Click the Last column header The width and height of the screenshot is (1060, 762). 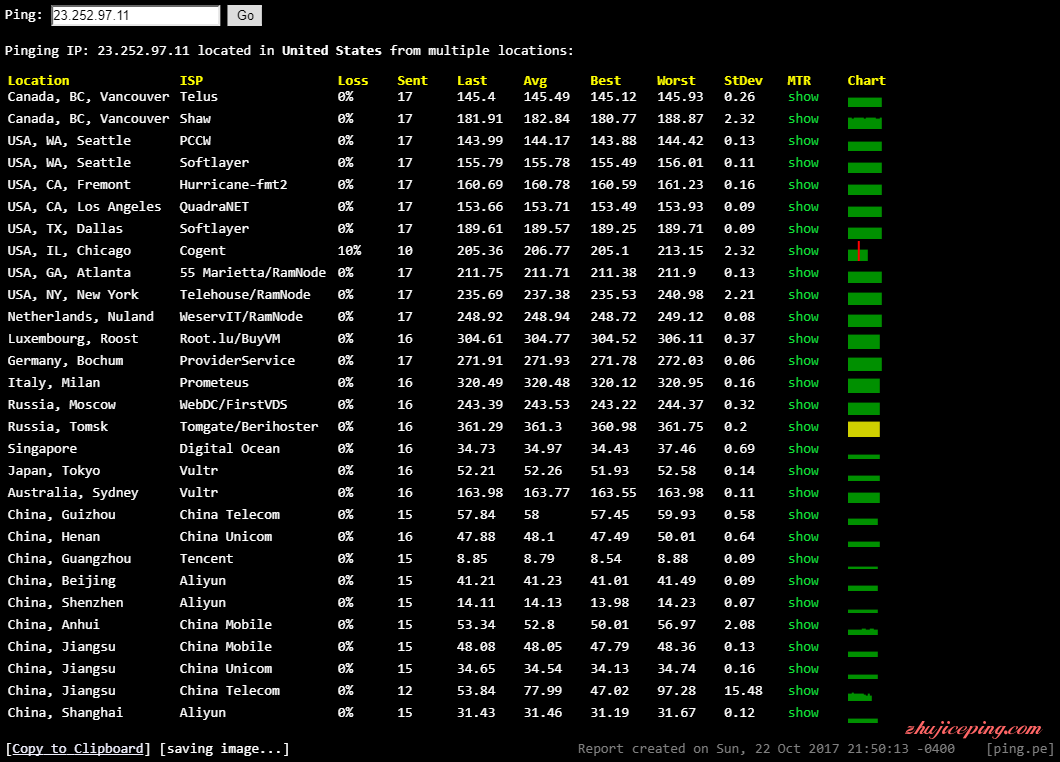click(472, 80)
